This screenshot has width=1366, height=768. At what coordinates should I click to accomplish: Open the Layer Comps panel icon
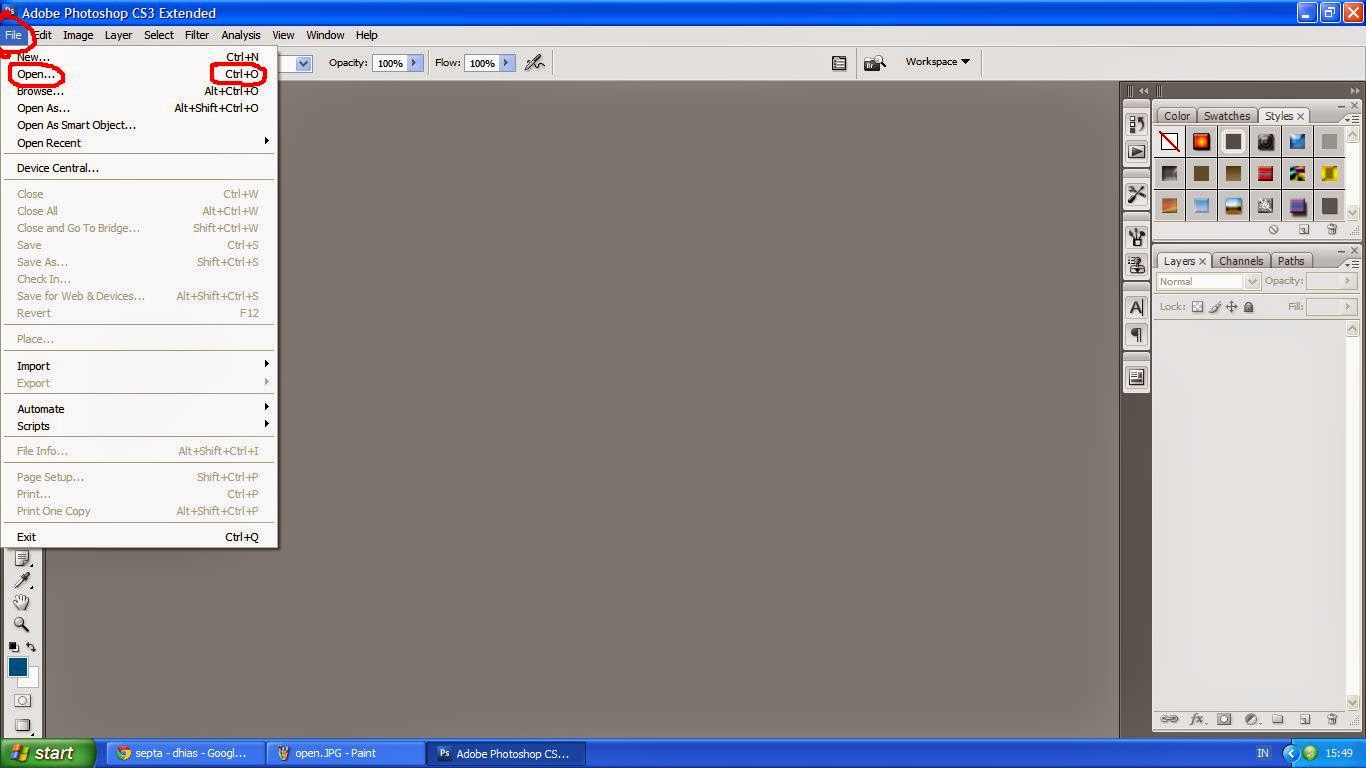point(1137,377)
